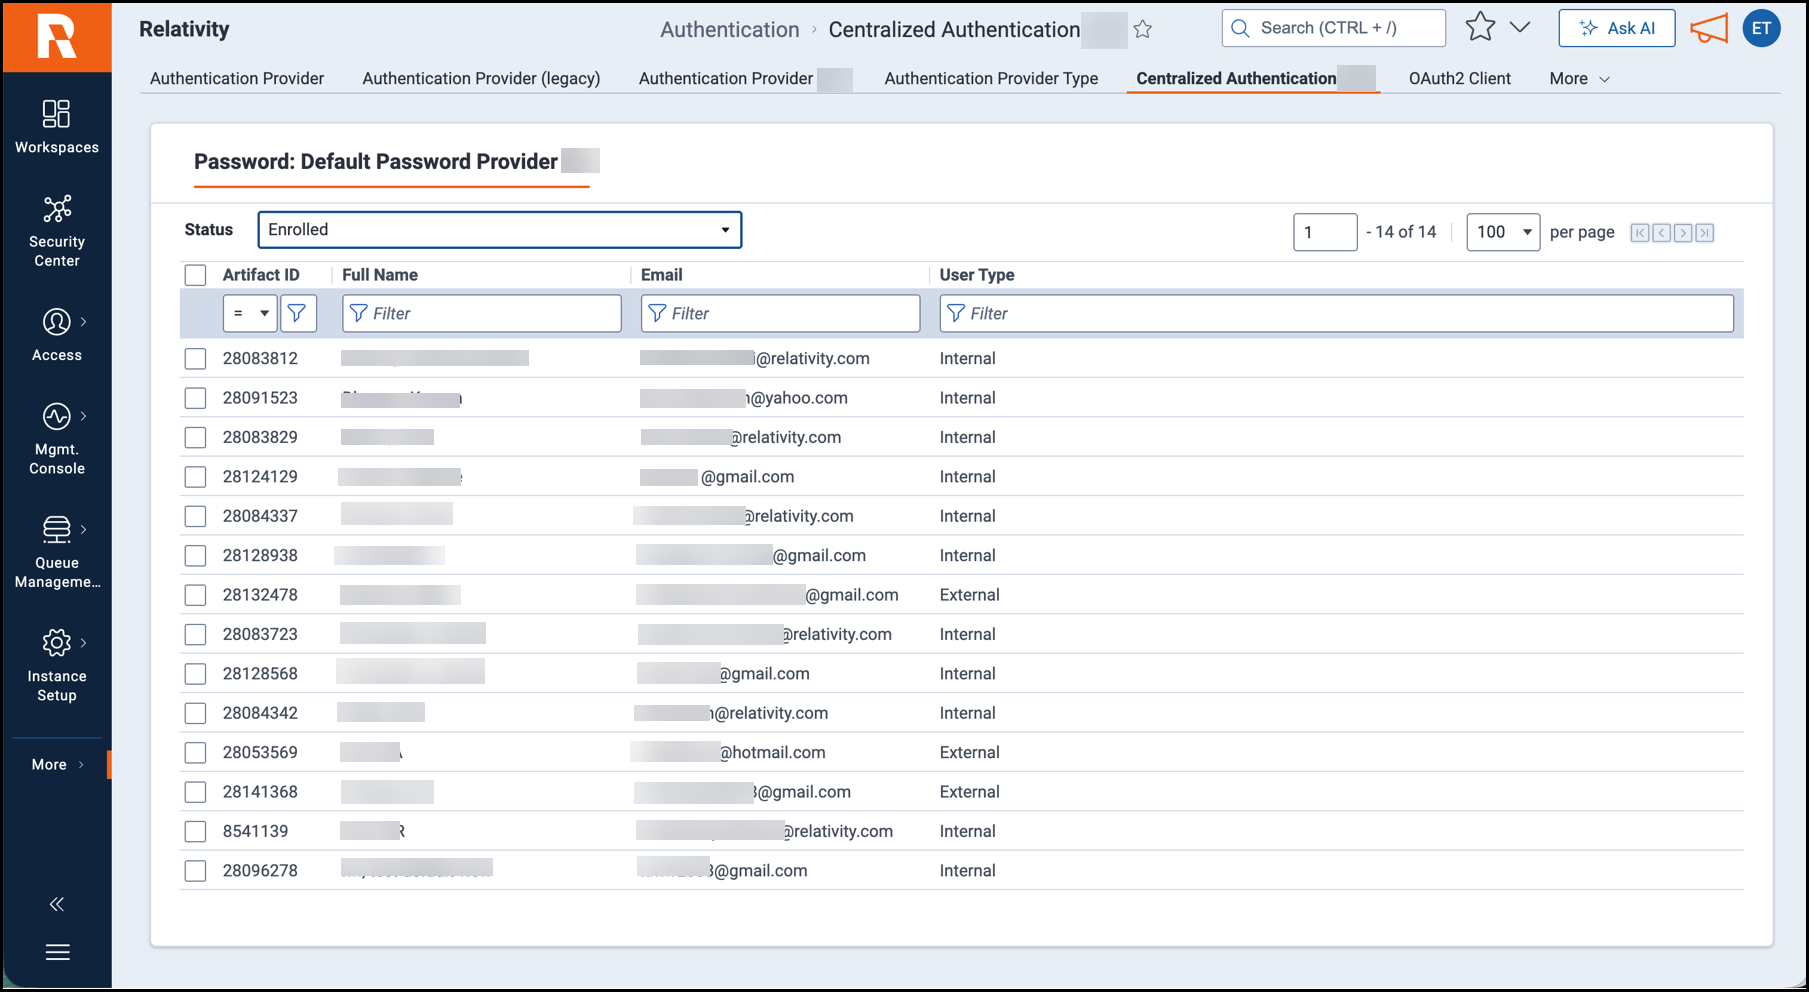Click the Relativity logo home icon
Screen dimensions: 1809x992
pyautogui.click(x=57, y=37)
